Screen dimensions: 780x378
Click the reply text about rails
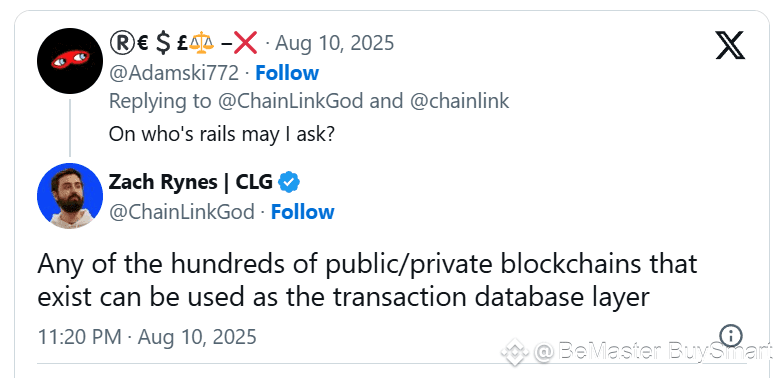(x=221, y=135)
